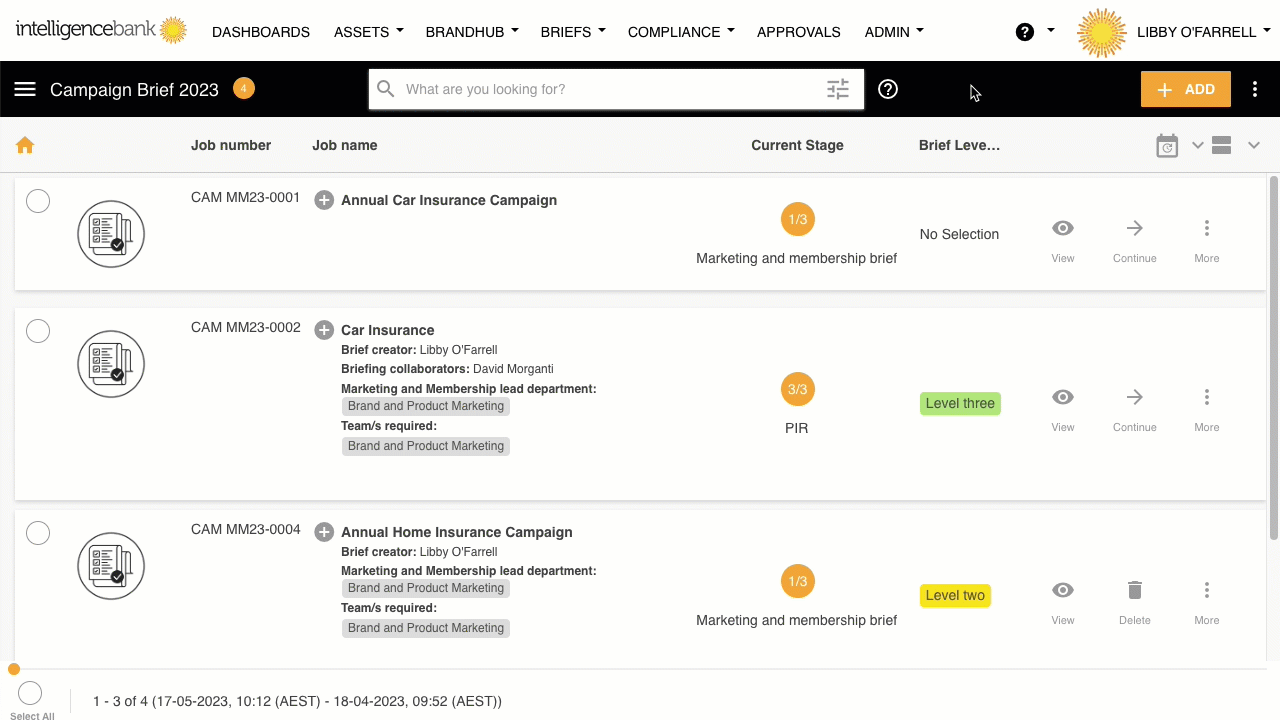Click the help circle beside search
The width and height of the screenshot is (1280, 720).
pyautogui.click(x=888, y=89)
